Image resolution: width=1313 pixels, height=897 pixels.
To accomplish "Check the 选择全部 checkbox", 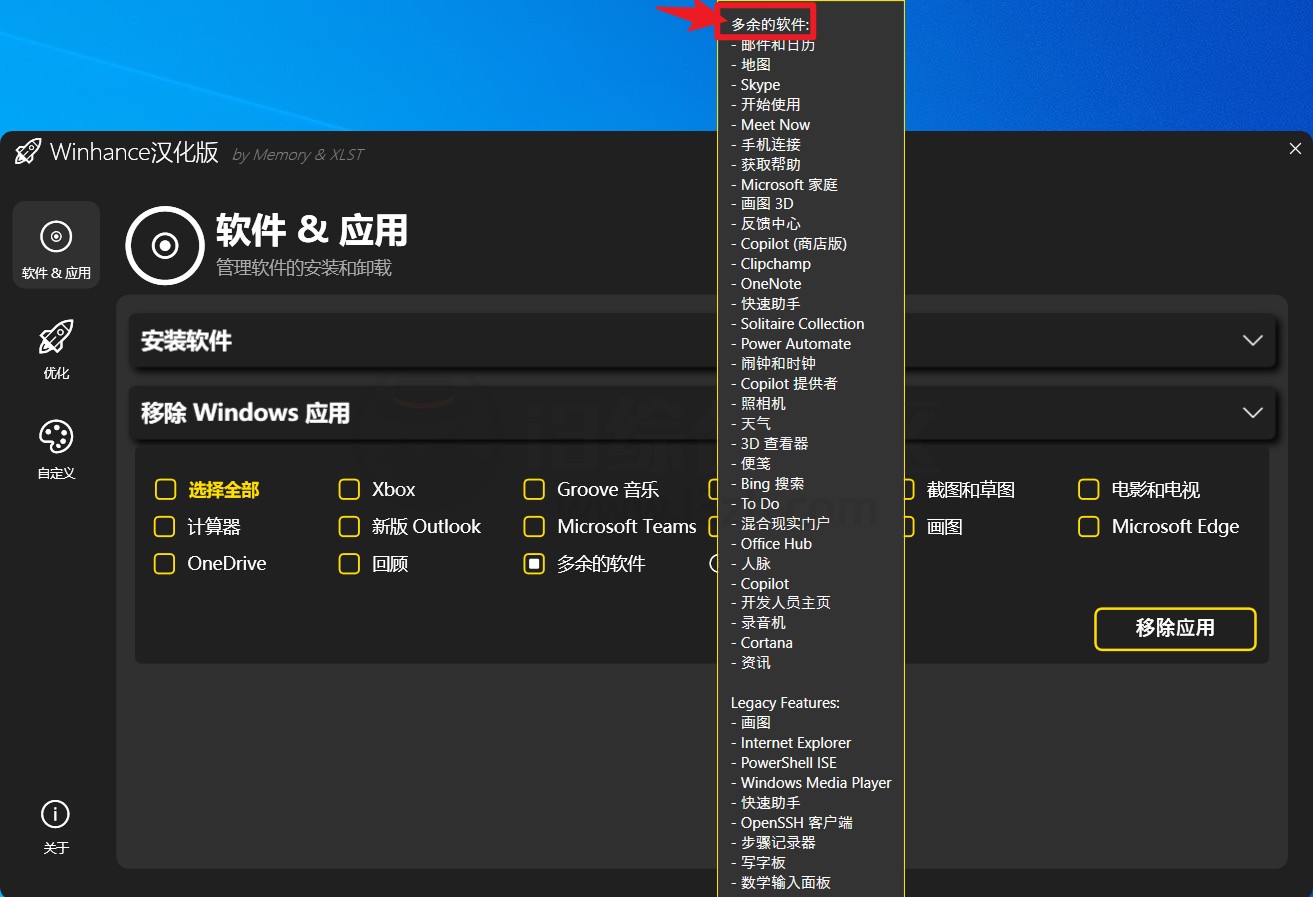I will (x=164, y=489).
